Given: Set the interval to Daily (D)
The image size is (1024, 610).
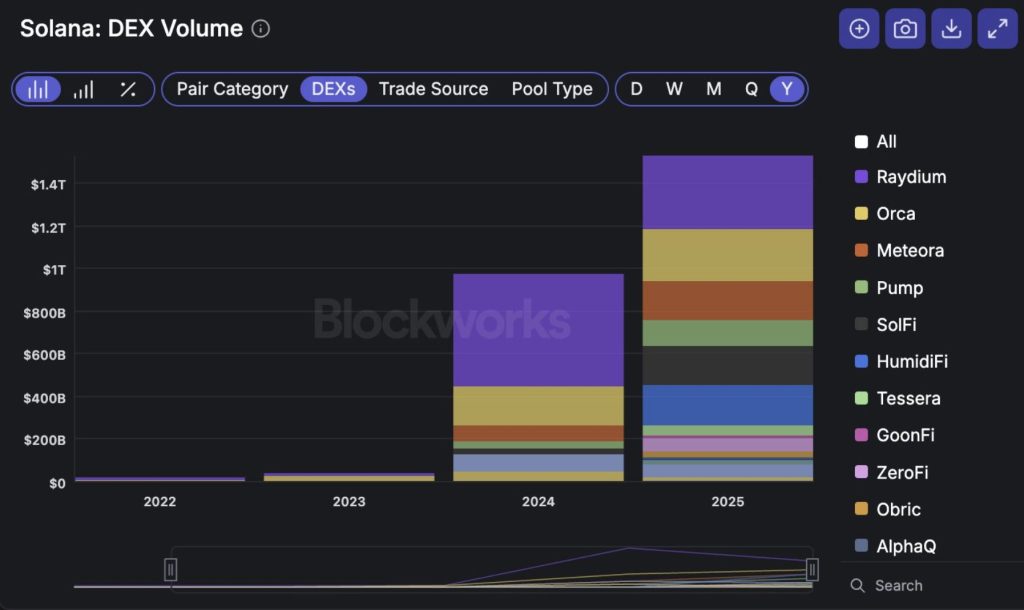Looking at the screenshot, I should (x=636, y=89).
